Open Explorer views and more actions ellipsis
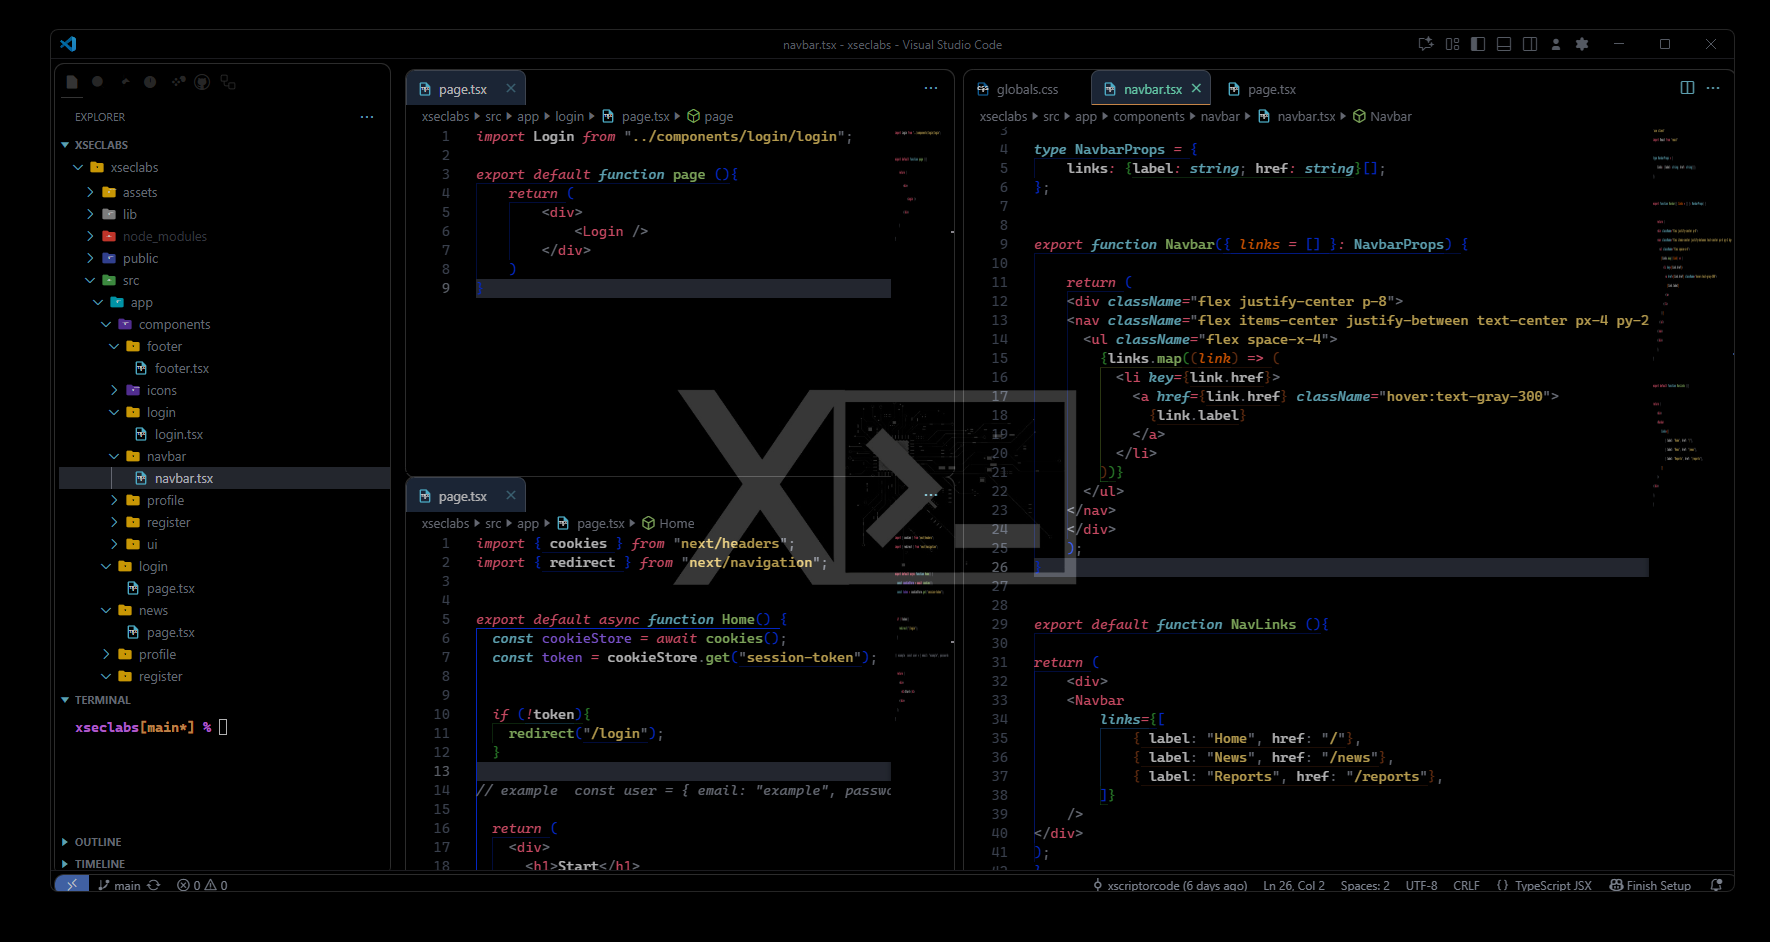Viewport: 1770px width, 942px height. point(367,117)
